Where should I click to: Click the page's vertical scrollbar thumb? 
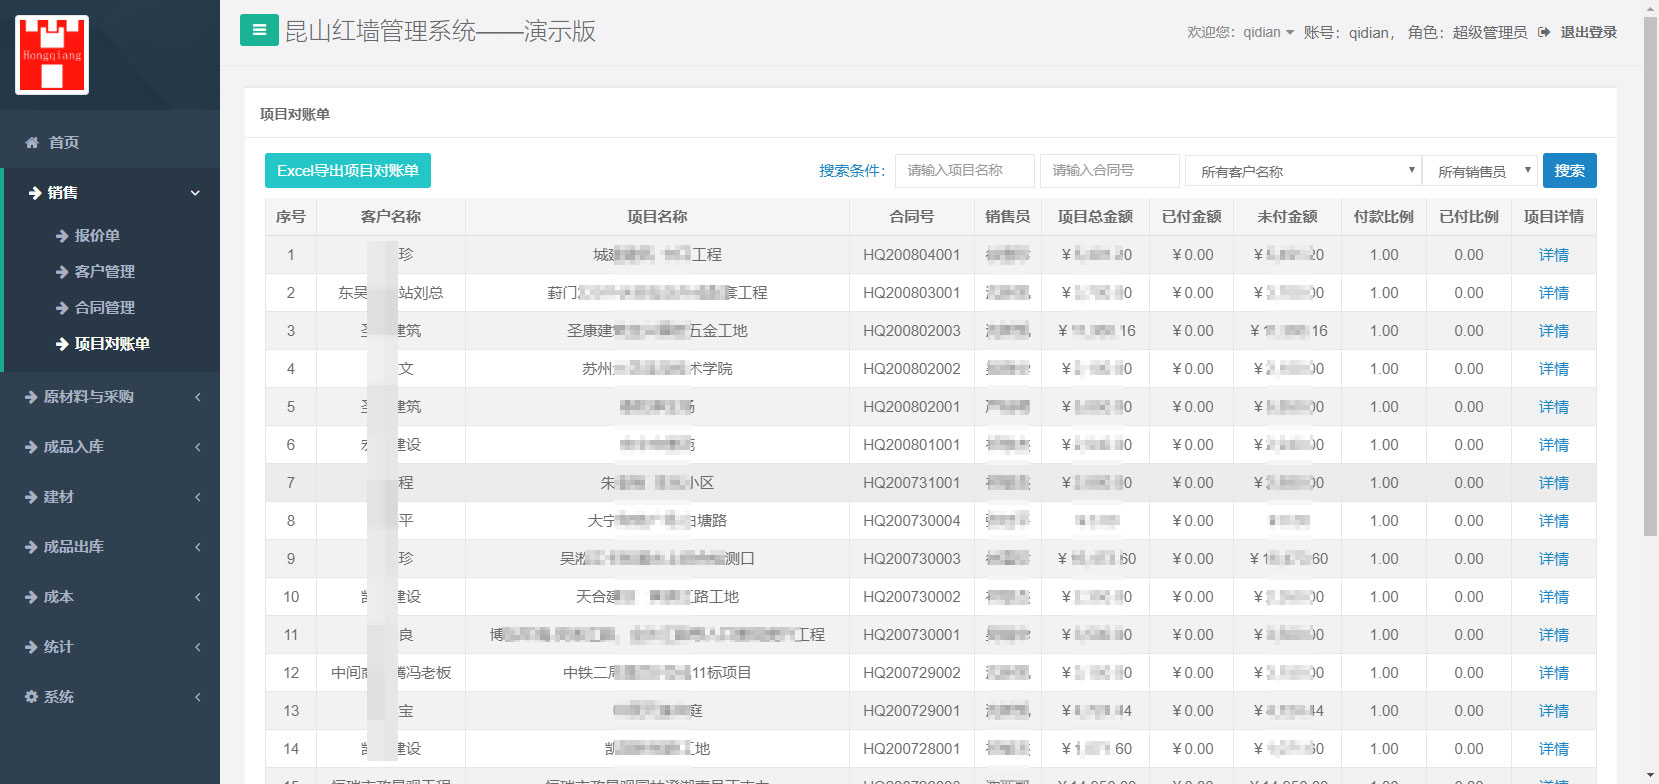[1650, 276]
